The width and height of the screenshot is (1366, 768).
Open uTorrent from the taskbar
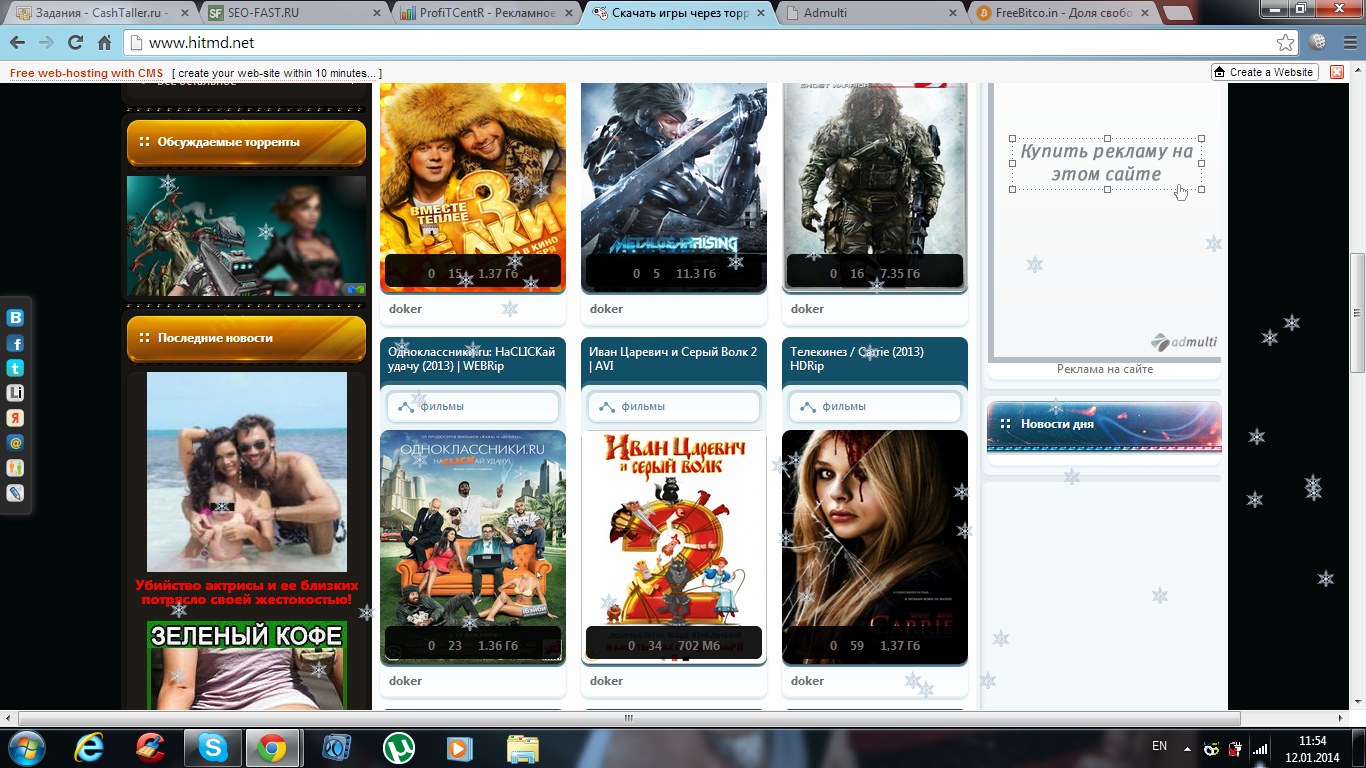[x=399, y=747]
